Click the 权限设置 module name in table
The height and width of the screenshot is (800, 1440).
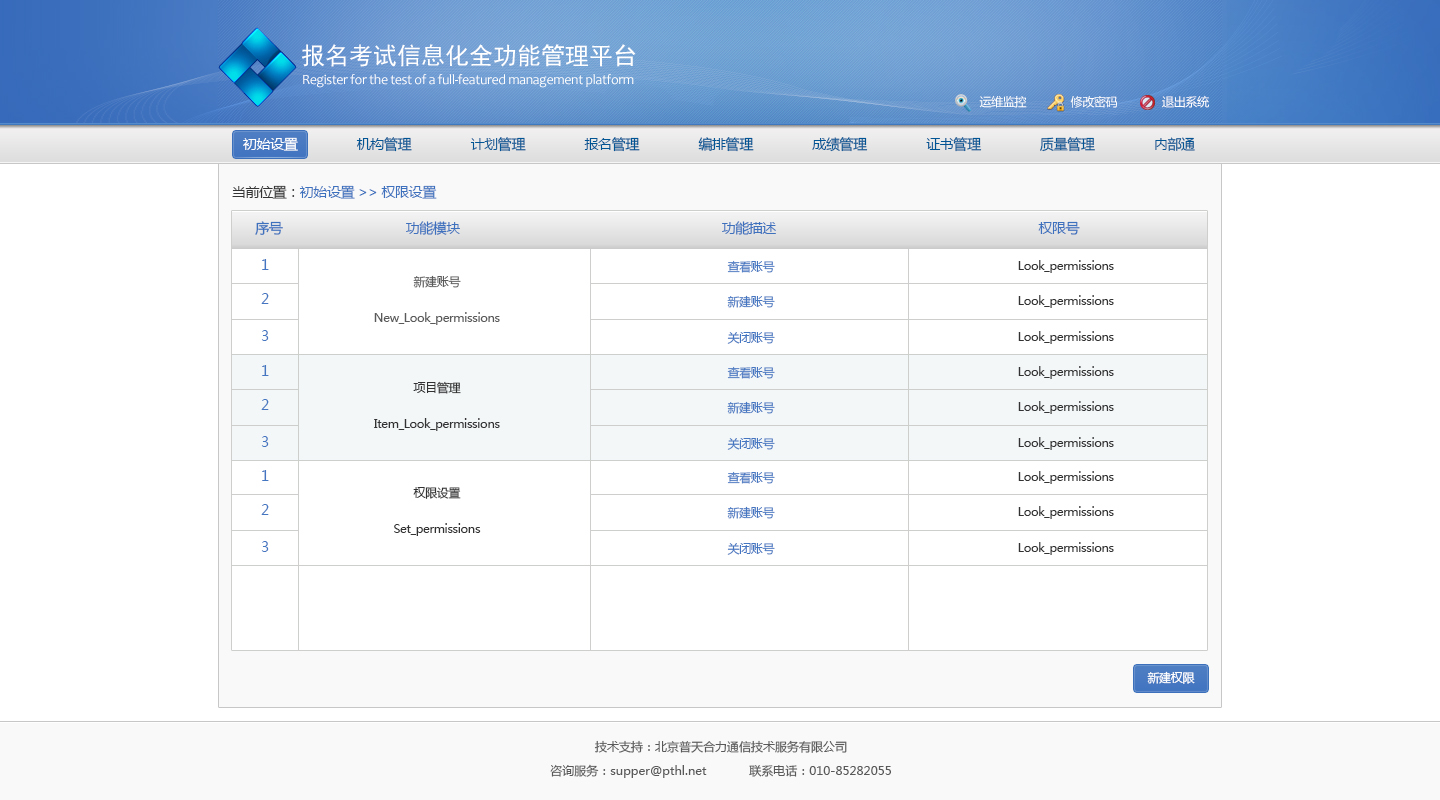437,493
